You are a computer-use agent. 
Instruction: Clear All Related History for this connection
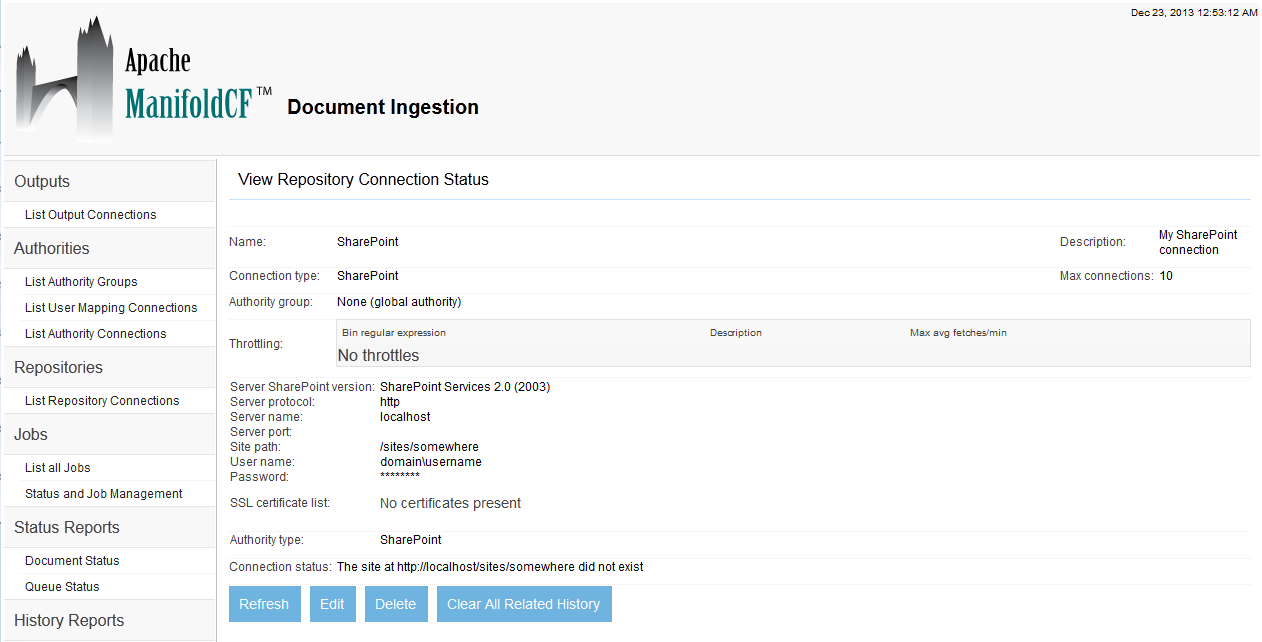(x=523, y=603)
